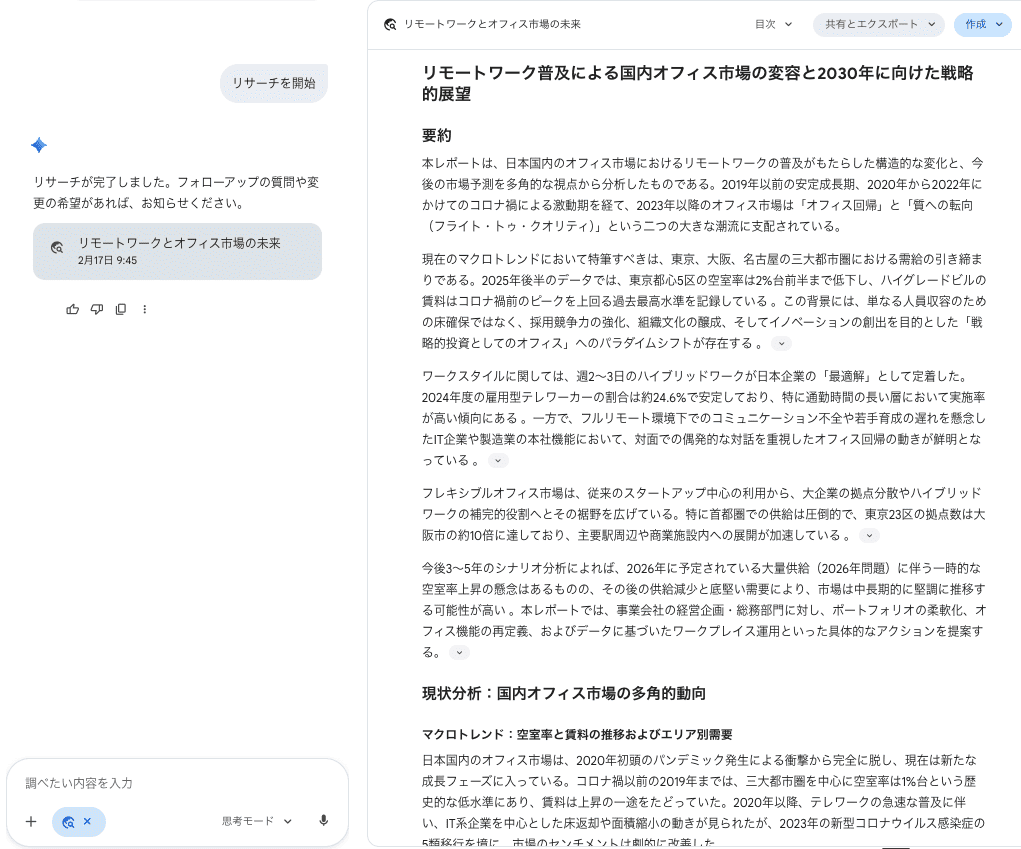Open the three-dot more options menu
The width and height of the screenshot is (1021, 849).
coord(145,309)
